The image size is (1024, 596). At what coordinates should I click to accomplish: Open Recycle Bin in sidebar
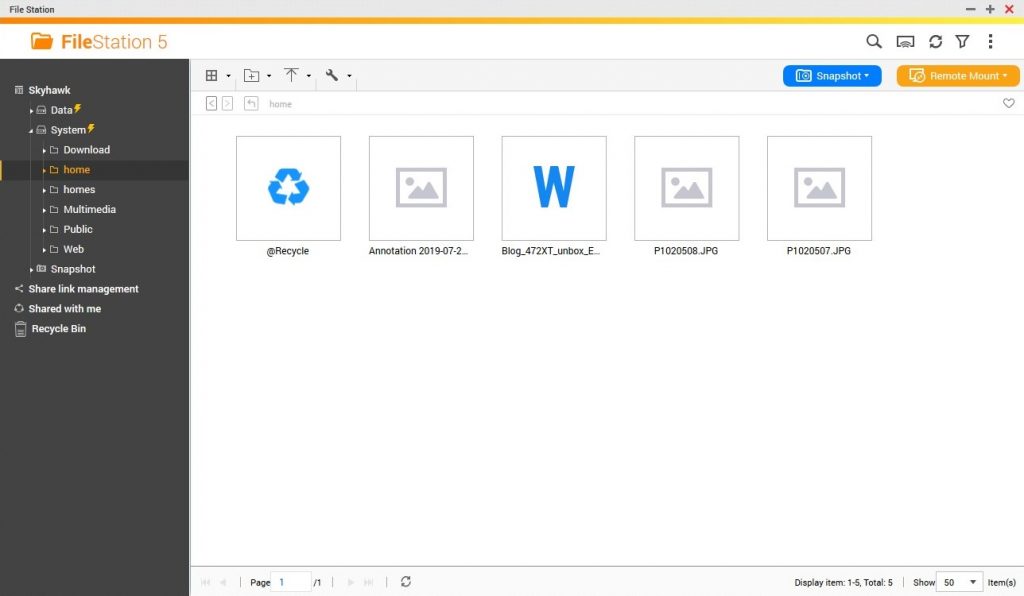tap(59, 328)
